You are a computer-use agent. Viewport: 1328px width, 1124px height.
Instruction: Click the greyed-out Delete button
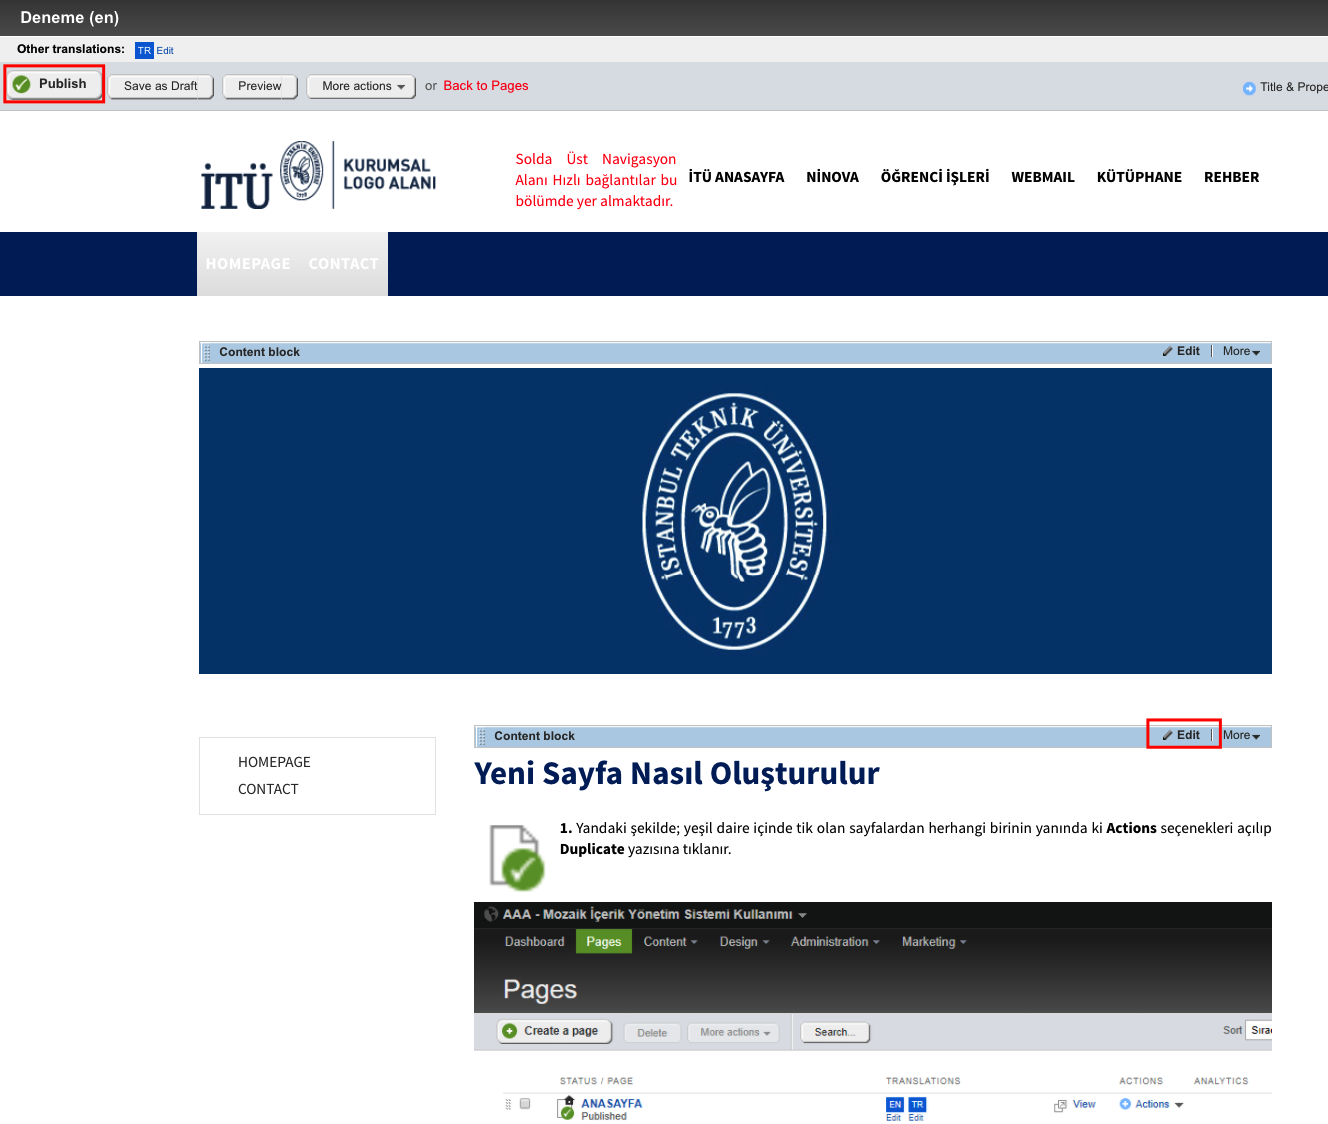click(x=652, y=1033)
